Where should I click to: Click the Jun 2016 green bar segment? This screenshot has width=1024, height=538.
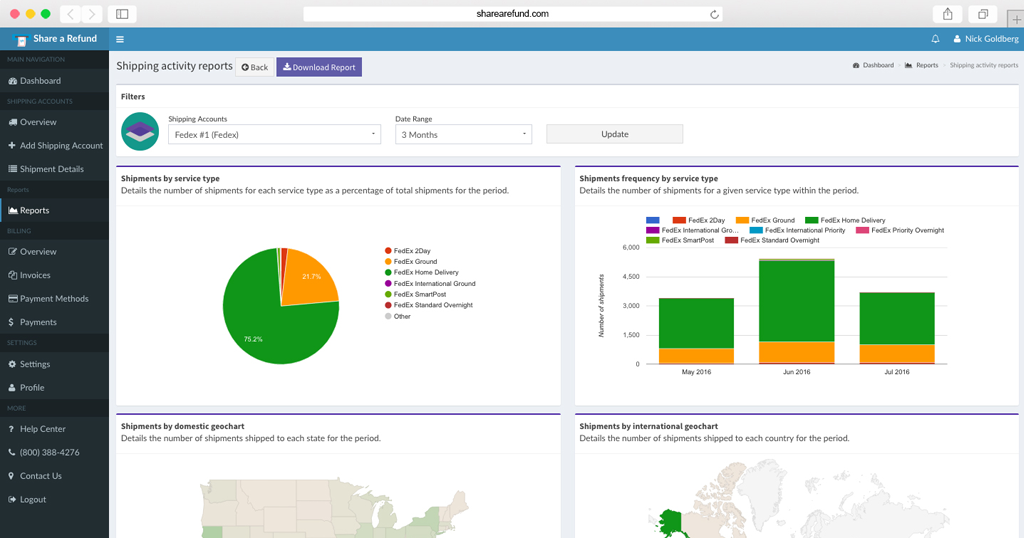coord(797,300)
